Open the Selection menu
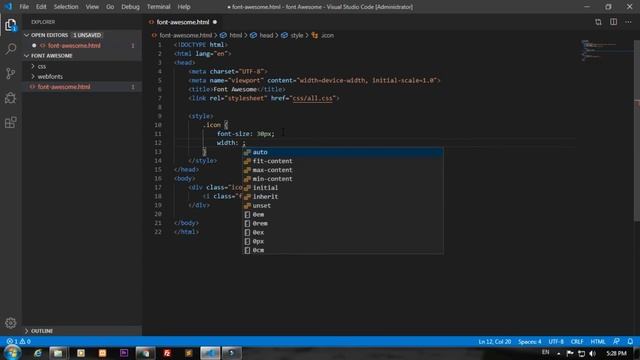This screenshot has width=640, height=360. 66,7
